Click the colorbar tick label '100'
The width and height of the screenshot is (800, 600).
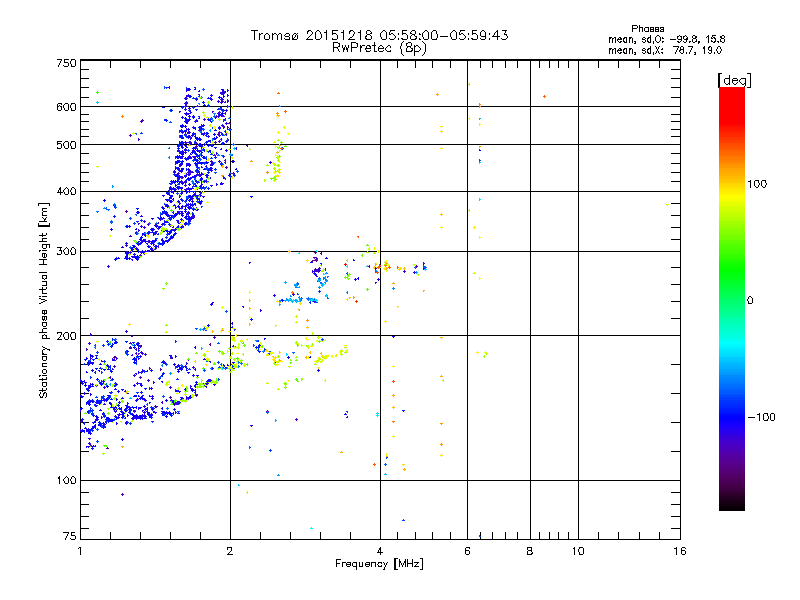pos(757,184)
